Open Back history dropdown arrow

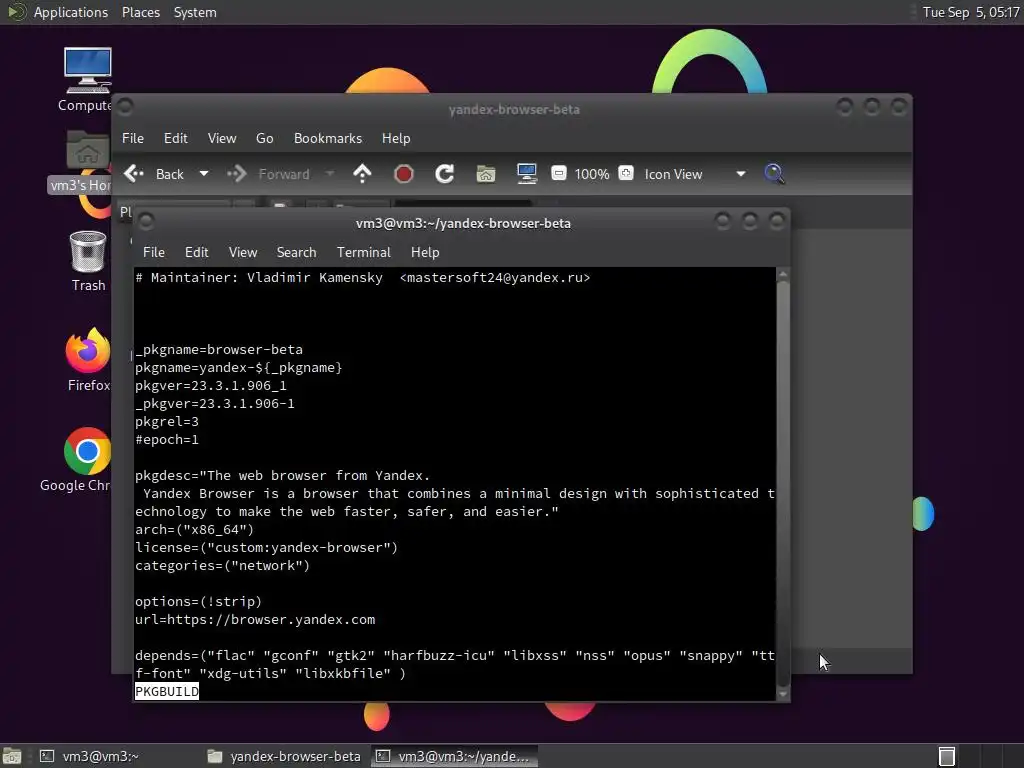[204, 174]
